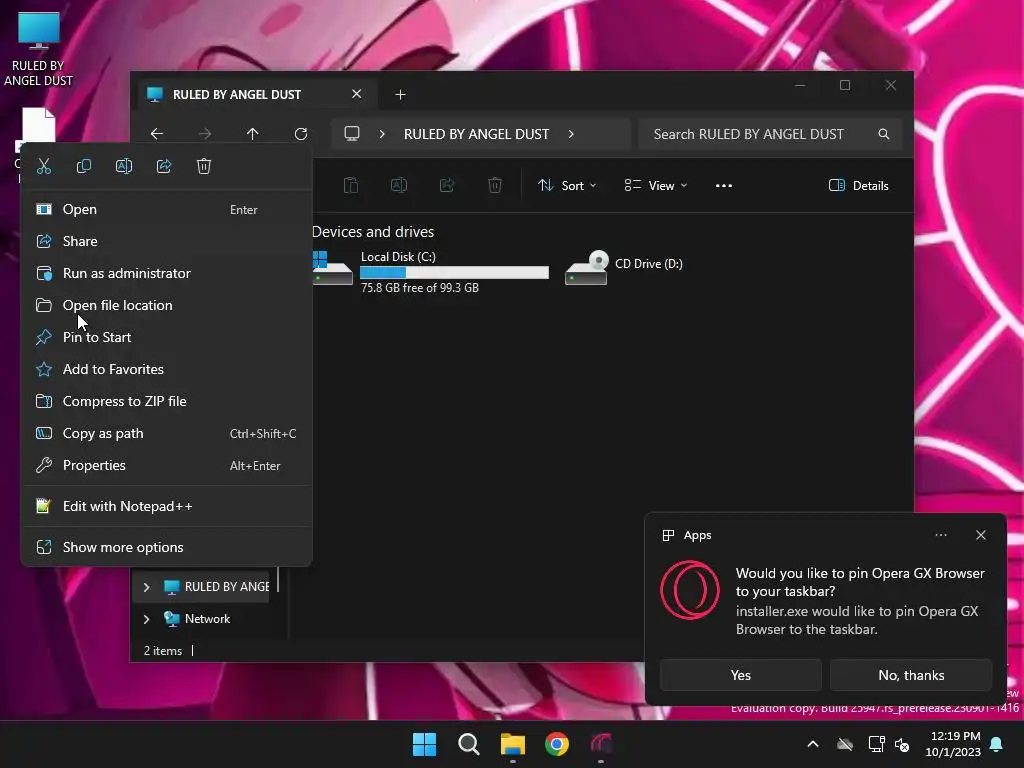
Task: Click the Opera GX logo in notification
Action: (690, 590)
